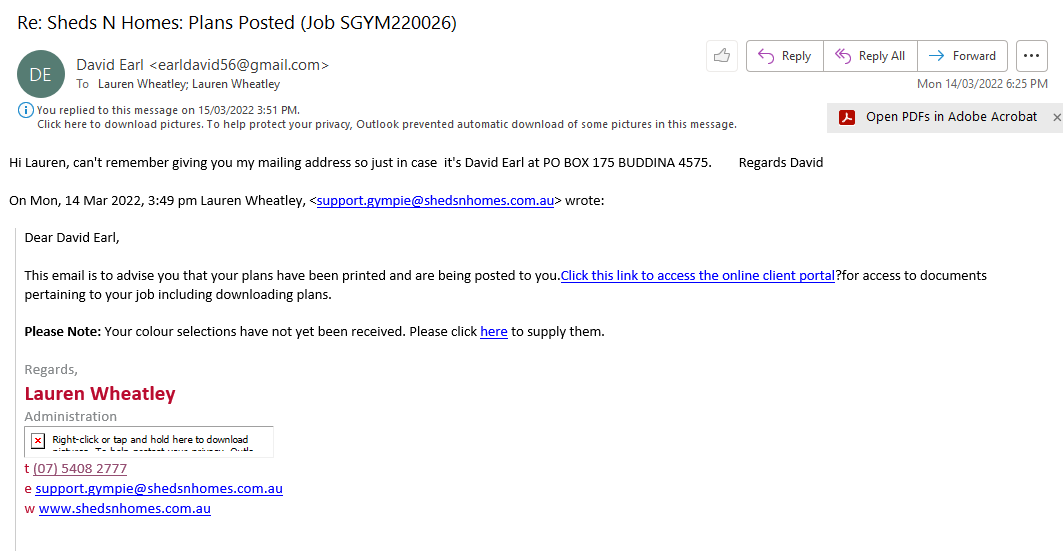The image size is (1063, 551).
Task: Click the Adobe PDF icon
Action: tap(847, 117)
